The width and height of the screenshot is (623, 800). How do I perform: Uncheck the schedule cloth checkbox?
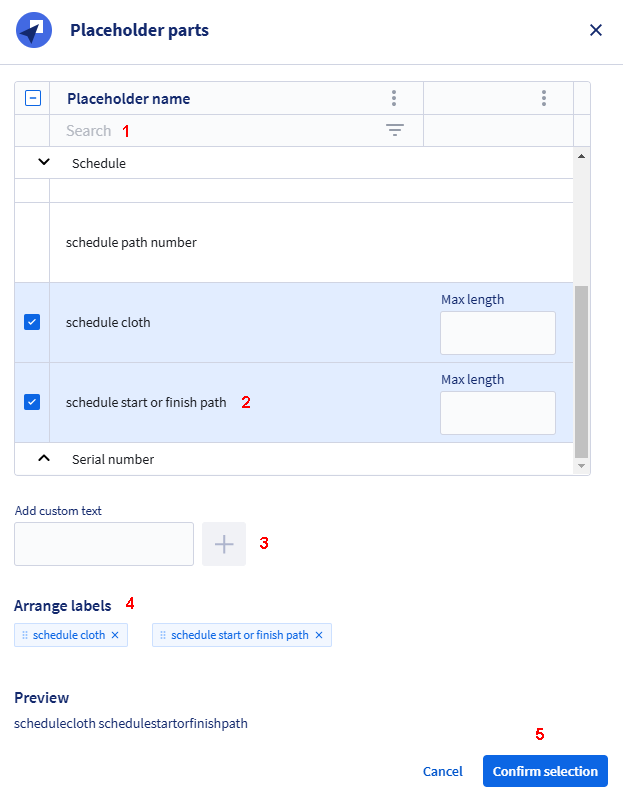(32, 322)
